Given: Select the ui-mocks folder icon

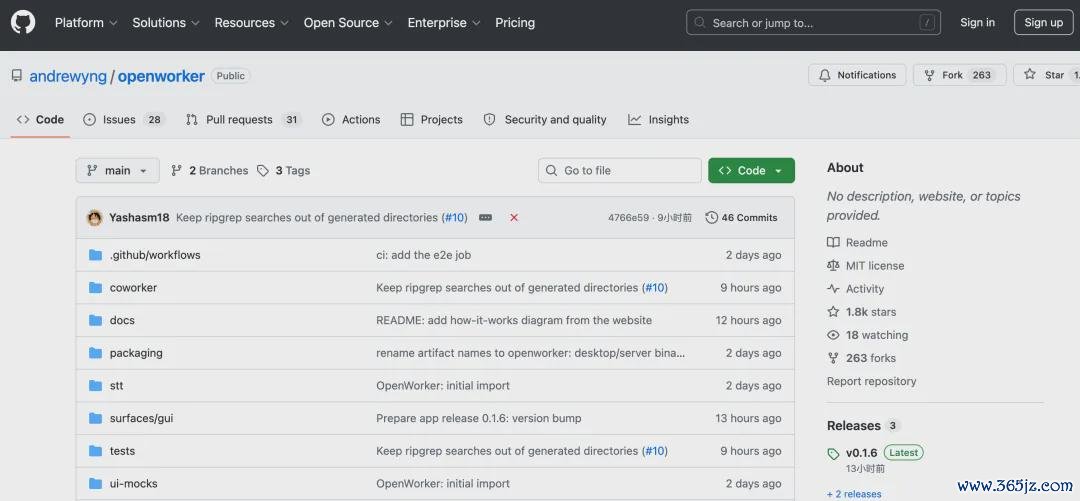Looking at the screenshot, I should pos(96,484).
